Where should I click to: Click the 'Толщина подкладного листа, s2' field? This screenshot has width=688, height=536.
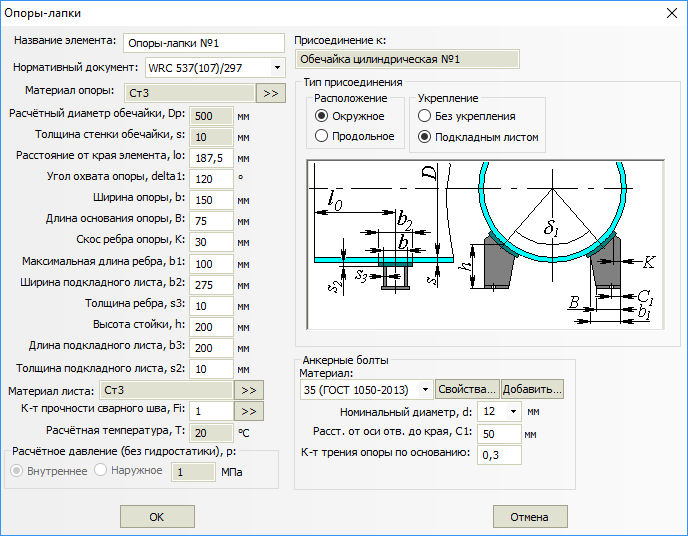click(x=211, y=369)
